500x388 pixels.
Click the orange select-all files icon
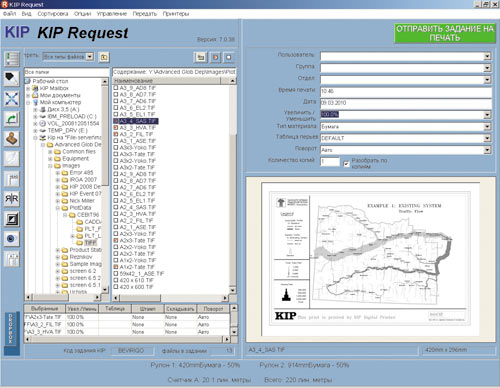point(215,58)
